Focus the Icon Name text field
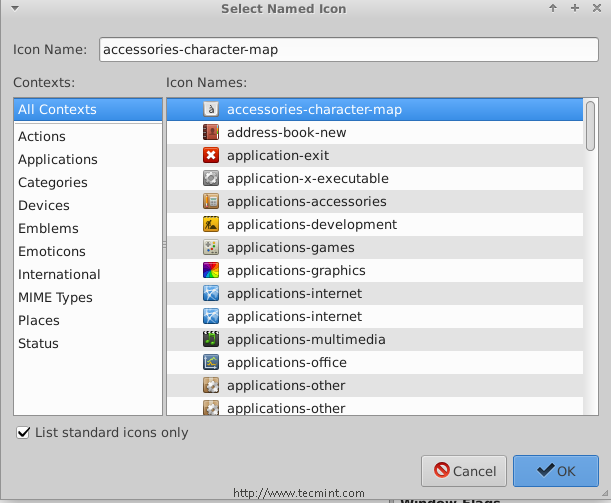The height and width of the screenshot is (503, 611). point(342,48)
